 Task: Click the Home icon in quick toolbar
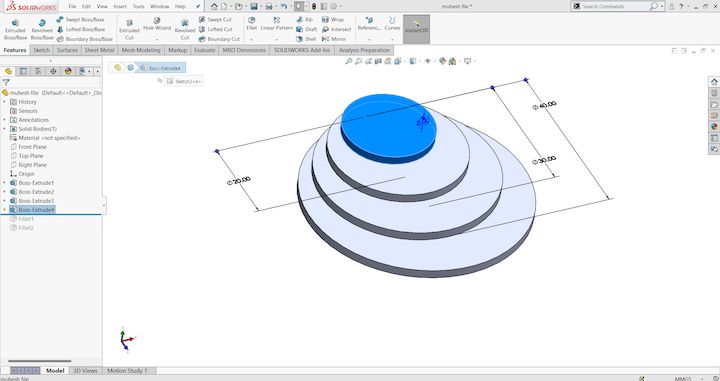[214, 6]
